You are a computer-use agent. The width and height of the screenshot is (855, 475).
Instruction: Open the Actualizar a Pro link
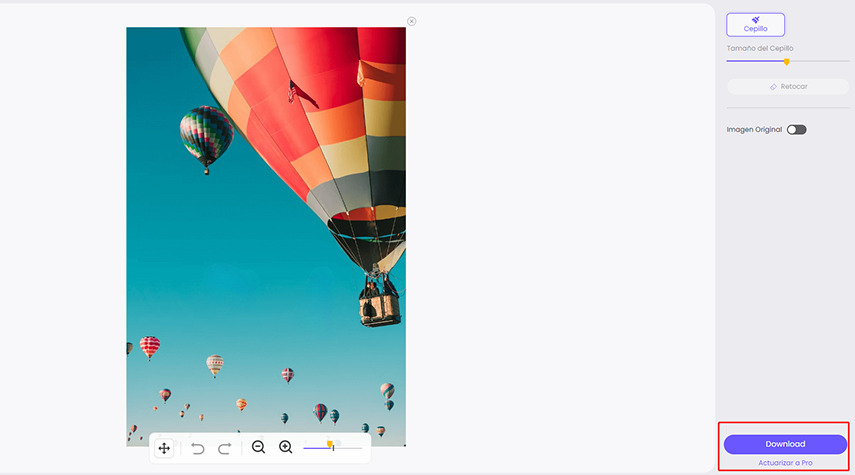tap(785, 462)
